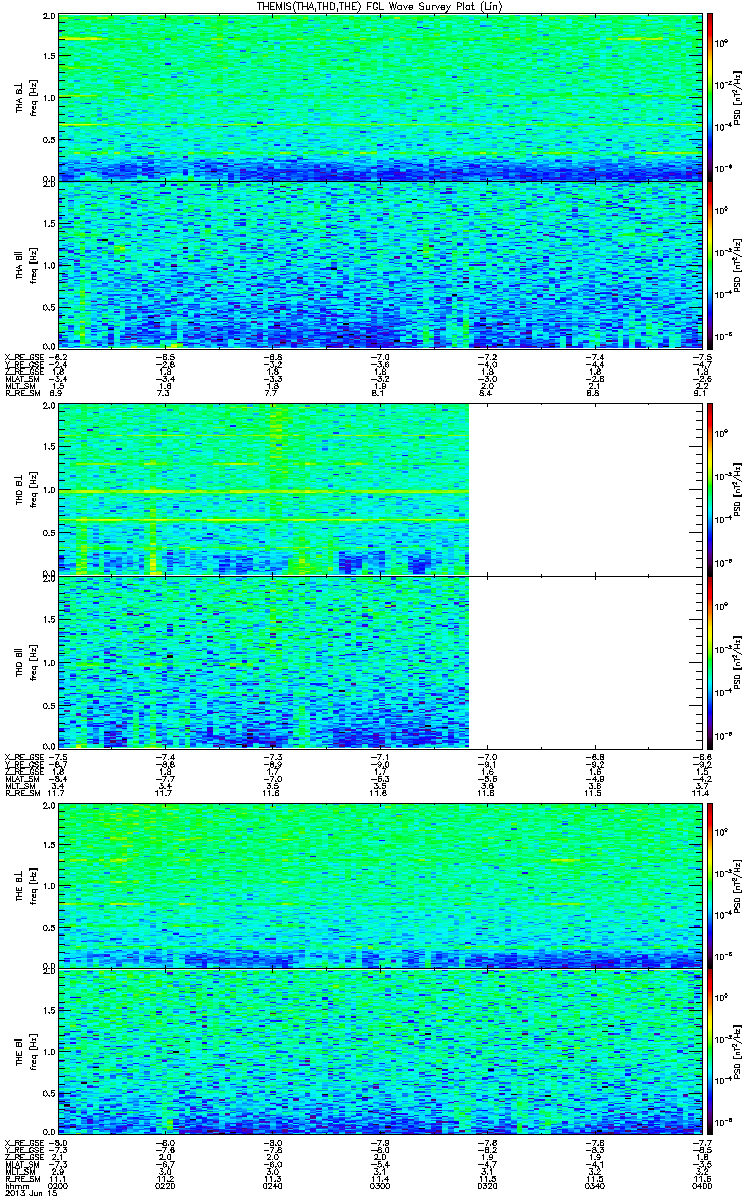
Task: Select the THA Bll spectrogram panel
Action: point(380,265)
